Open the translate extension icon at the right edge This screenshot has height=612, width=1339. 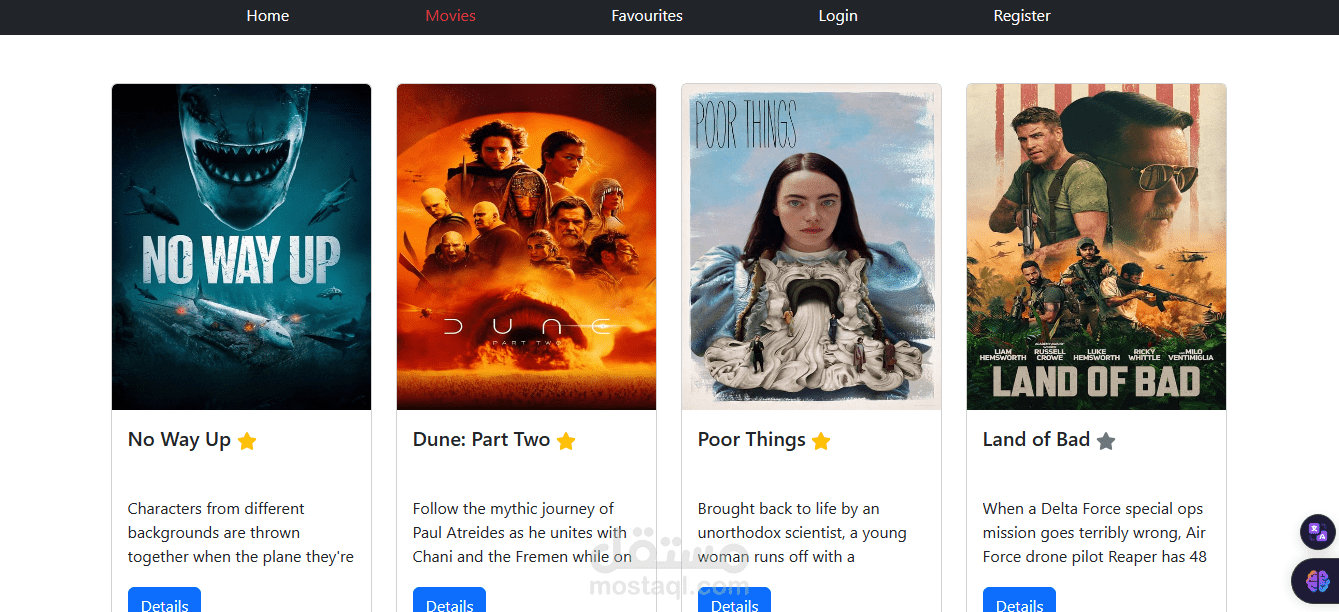coord(1317,532)
